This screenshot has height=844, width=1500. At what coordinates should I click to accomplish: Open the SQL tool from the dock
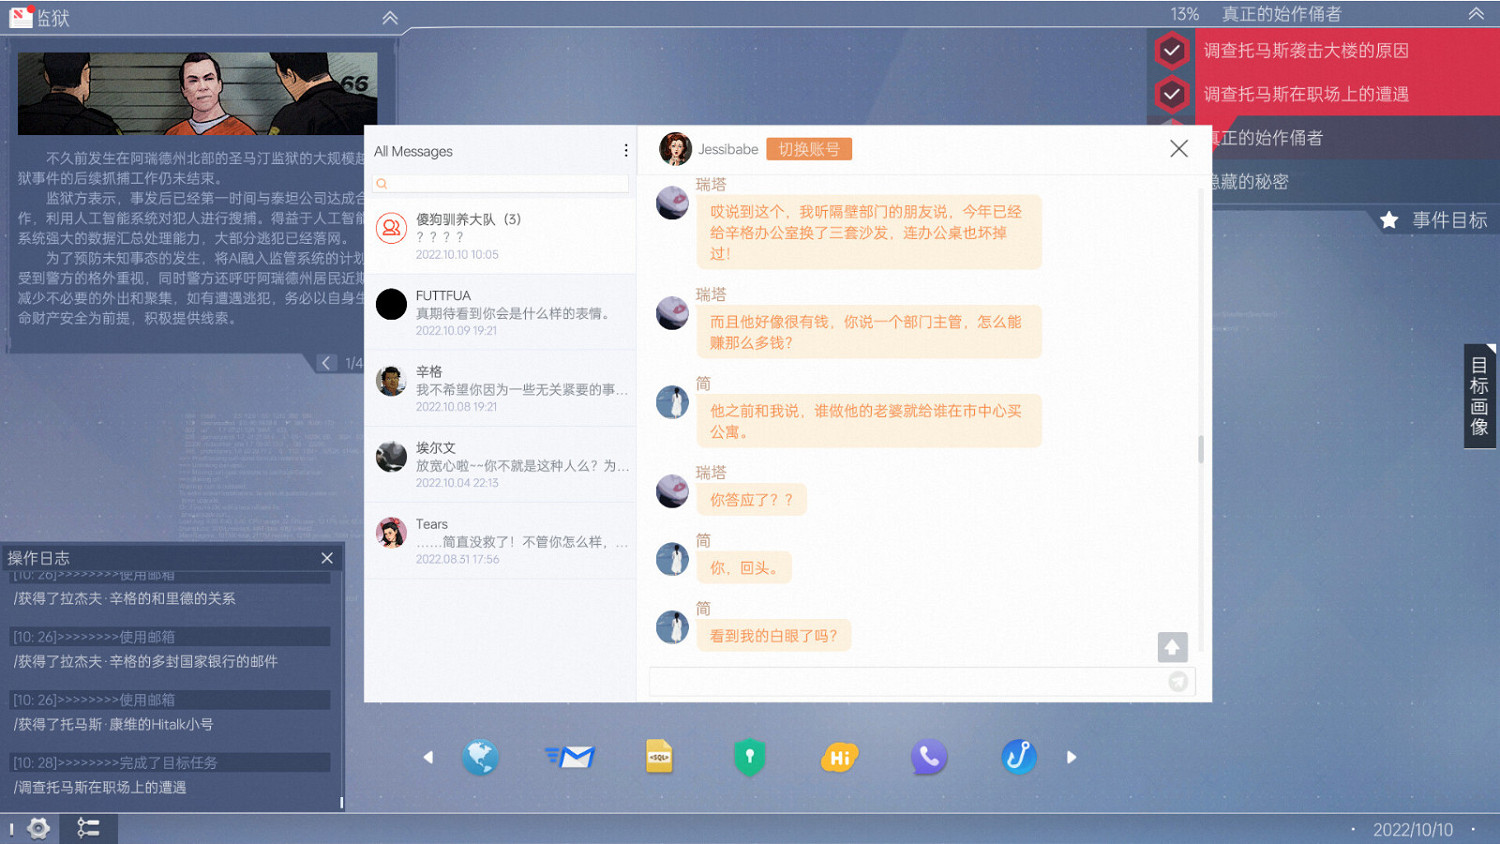click(x=659, y=757)
